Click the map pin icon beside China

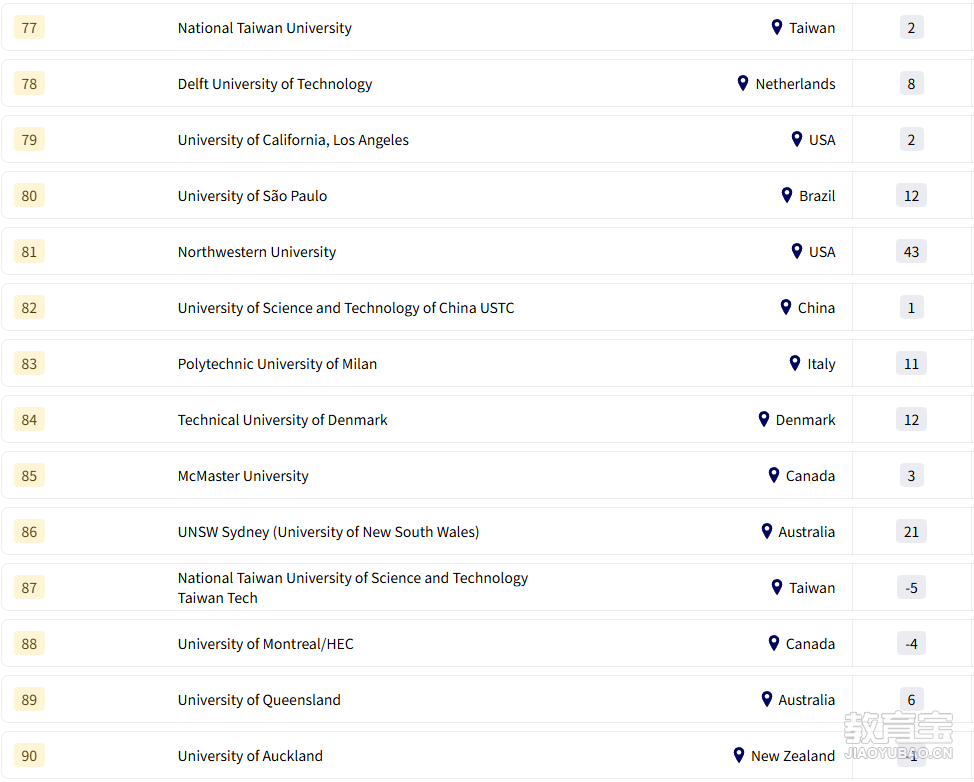pos(786,307)
